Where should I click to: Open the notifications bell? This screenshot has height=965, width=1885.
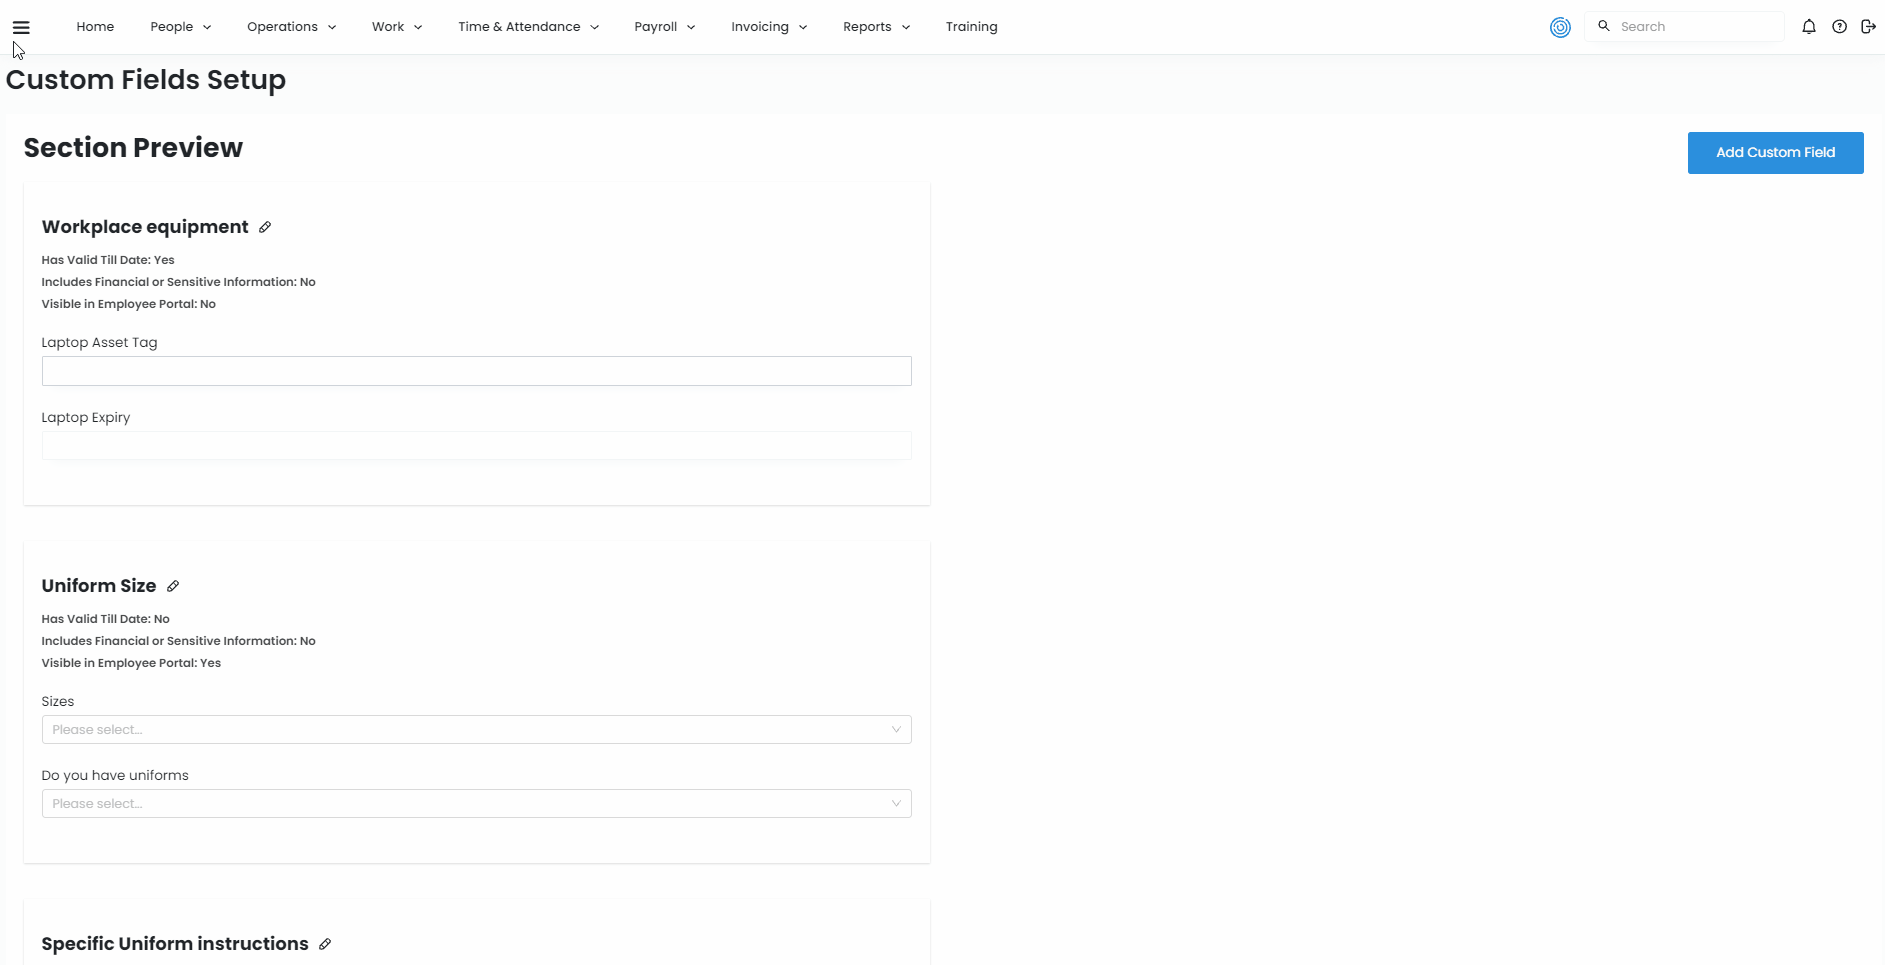pos(1808,27)
